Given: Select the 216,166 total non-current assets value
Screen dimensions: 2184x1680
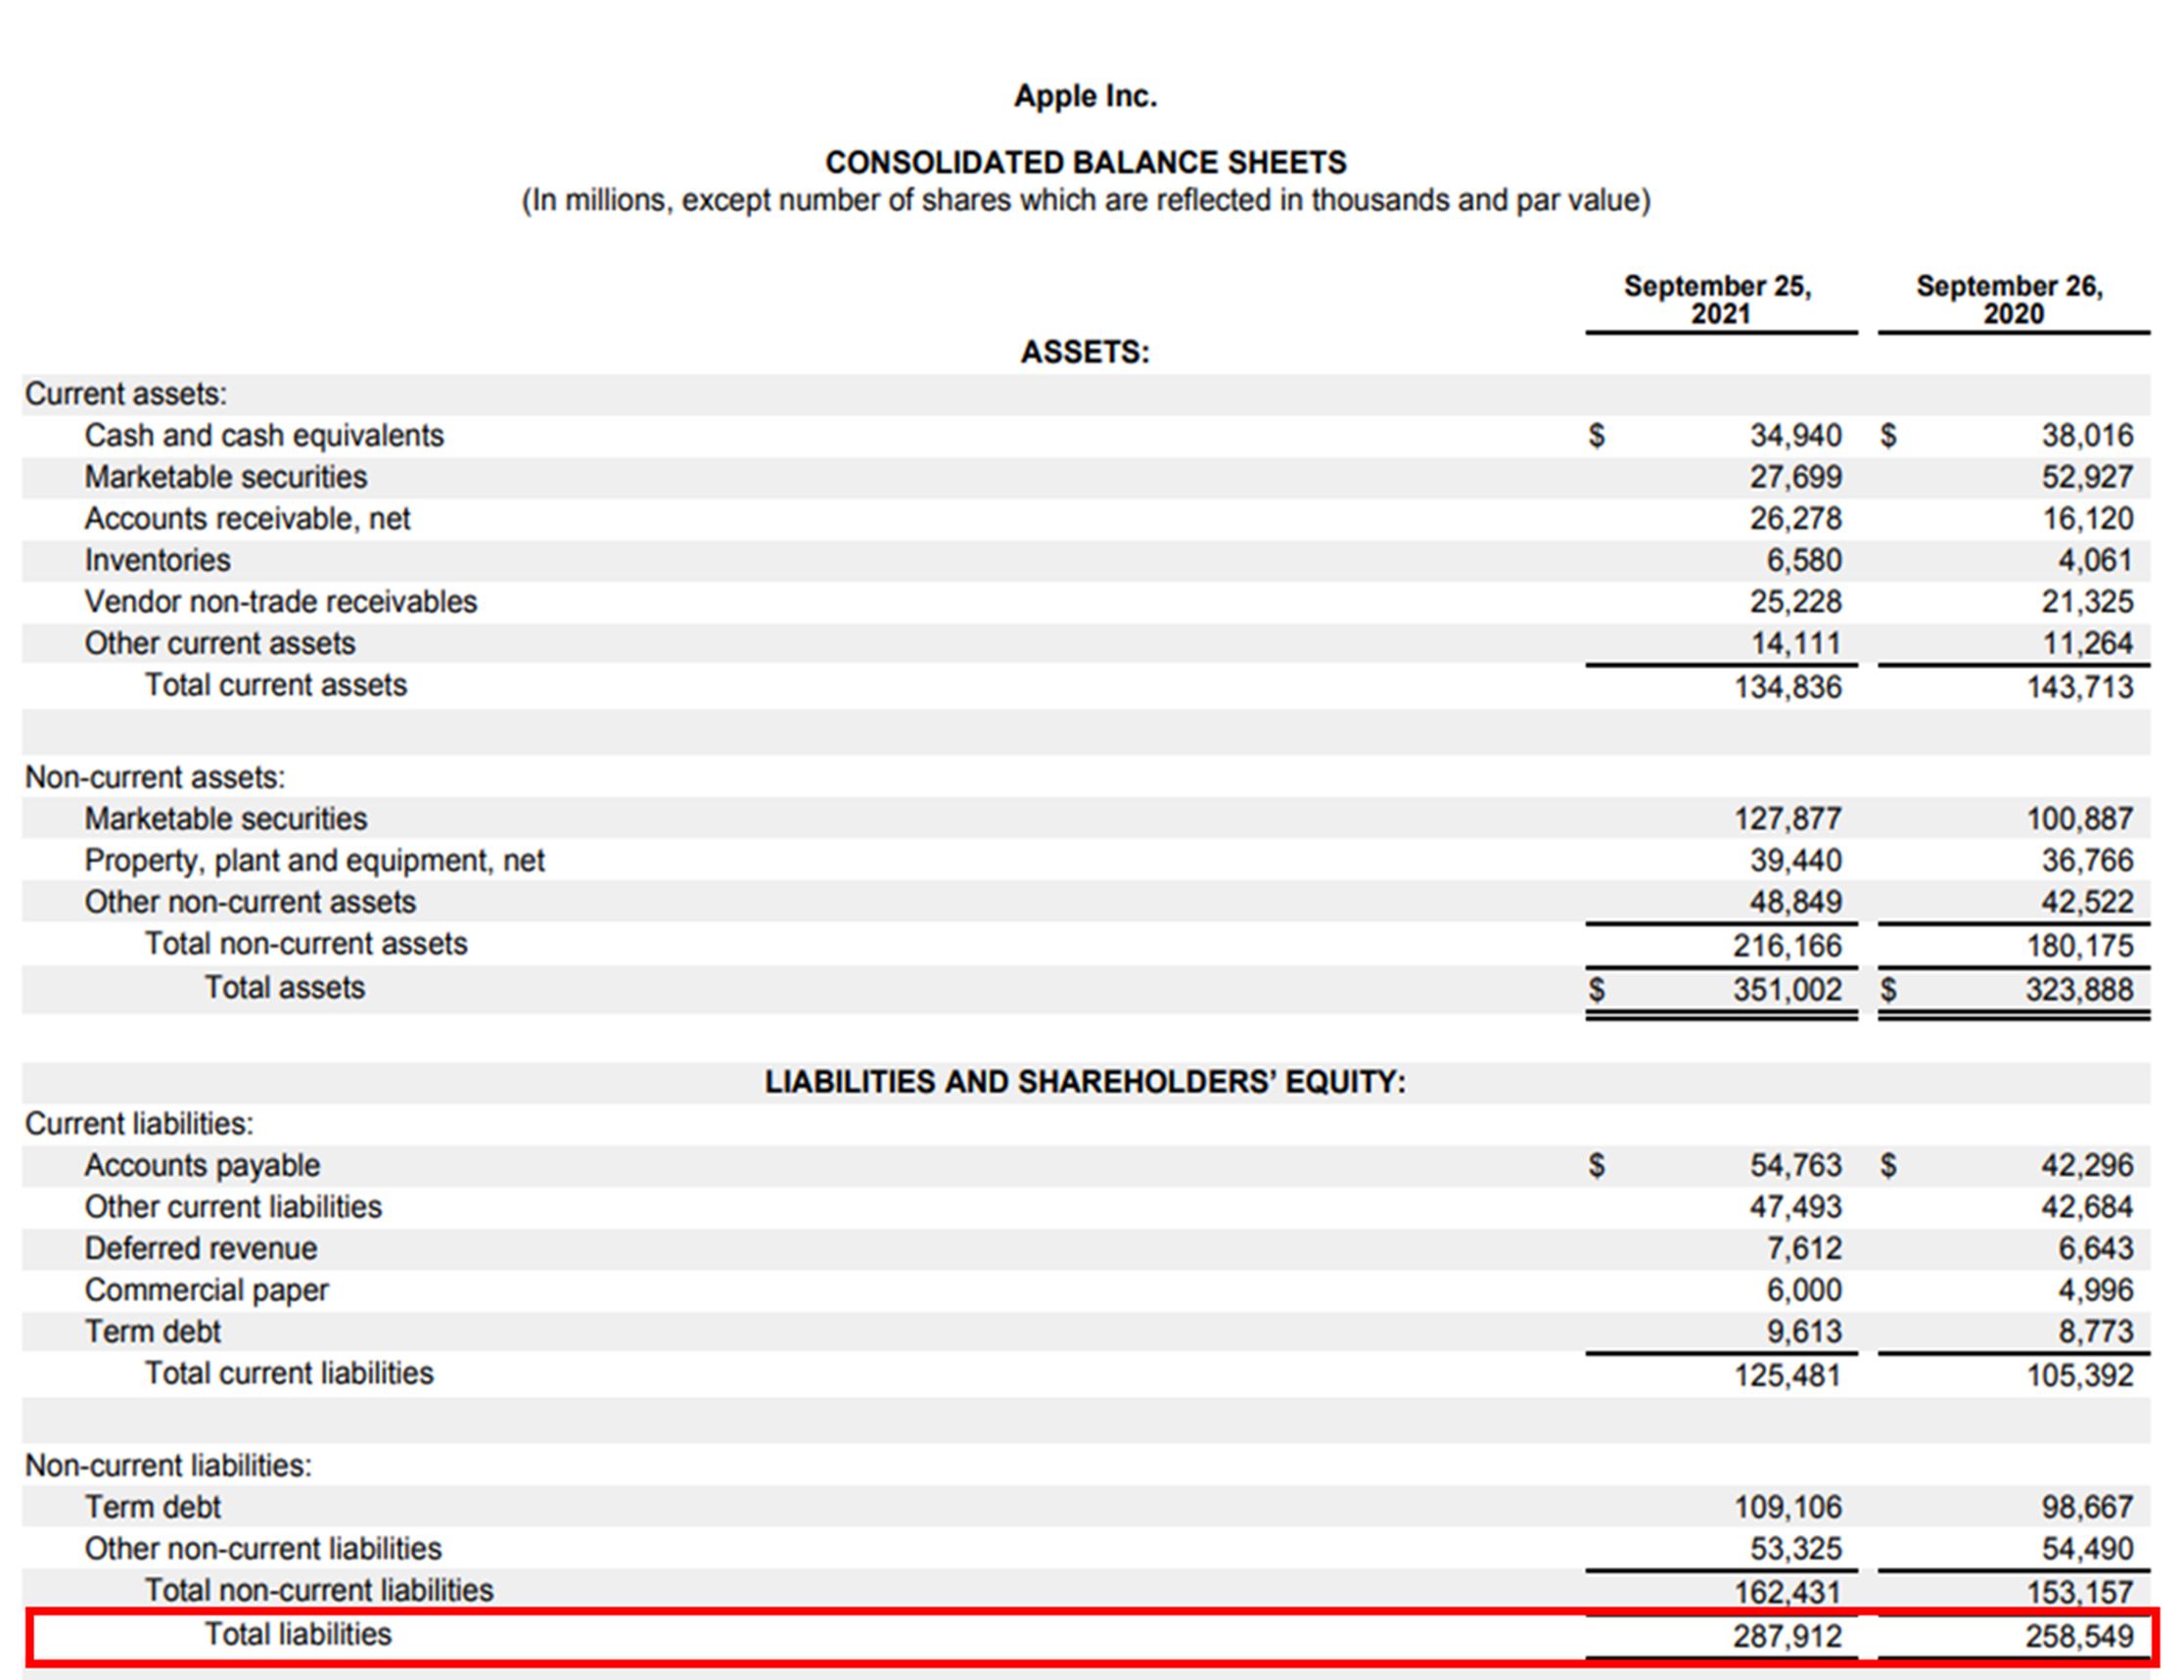Looking at the screenshot, I should [1787, 946].
